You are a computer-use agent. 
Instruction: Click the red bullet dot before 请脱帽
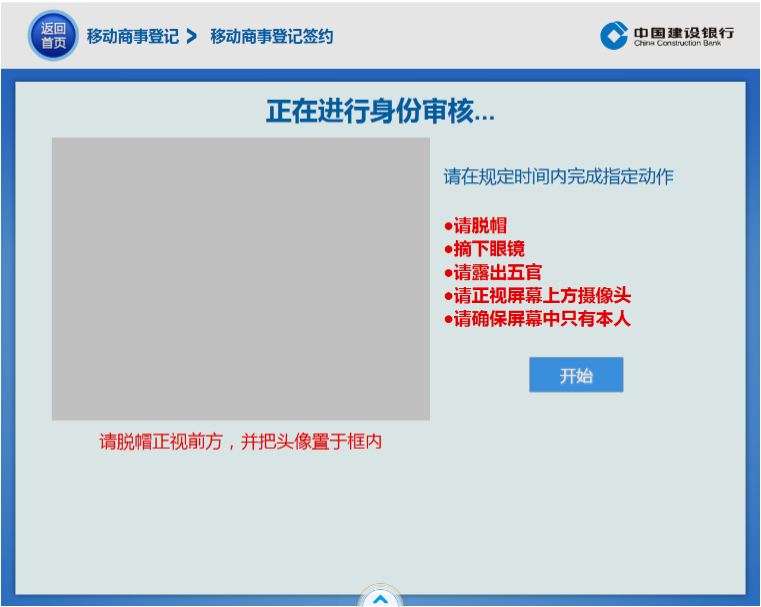(448, 226)
